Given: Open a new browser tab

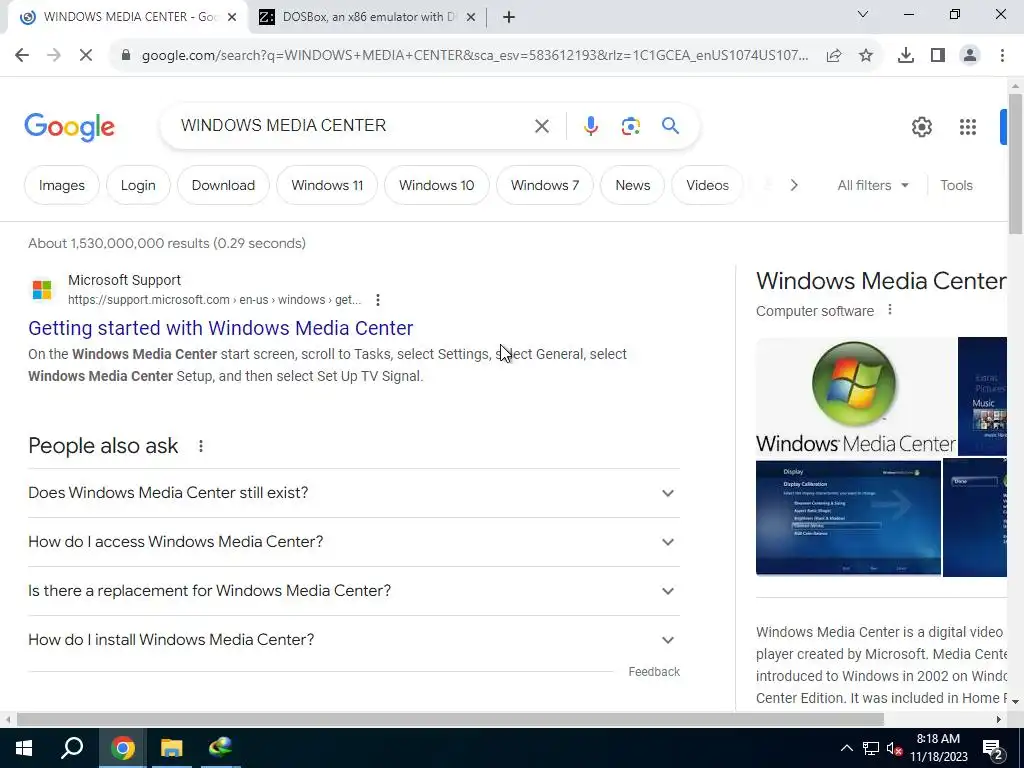Looking at the screenshot, I should 509,17.
